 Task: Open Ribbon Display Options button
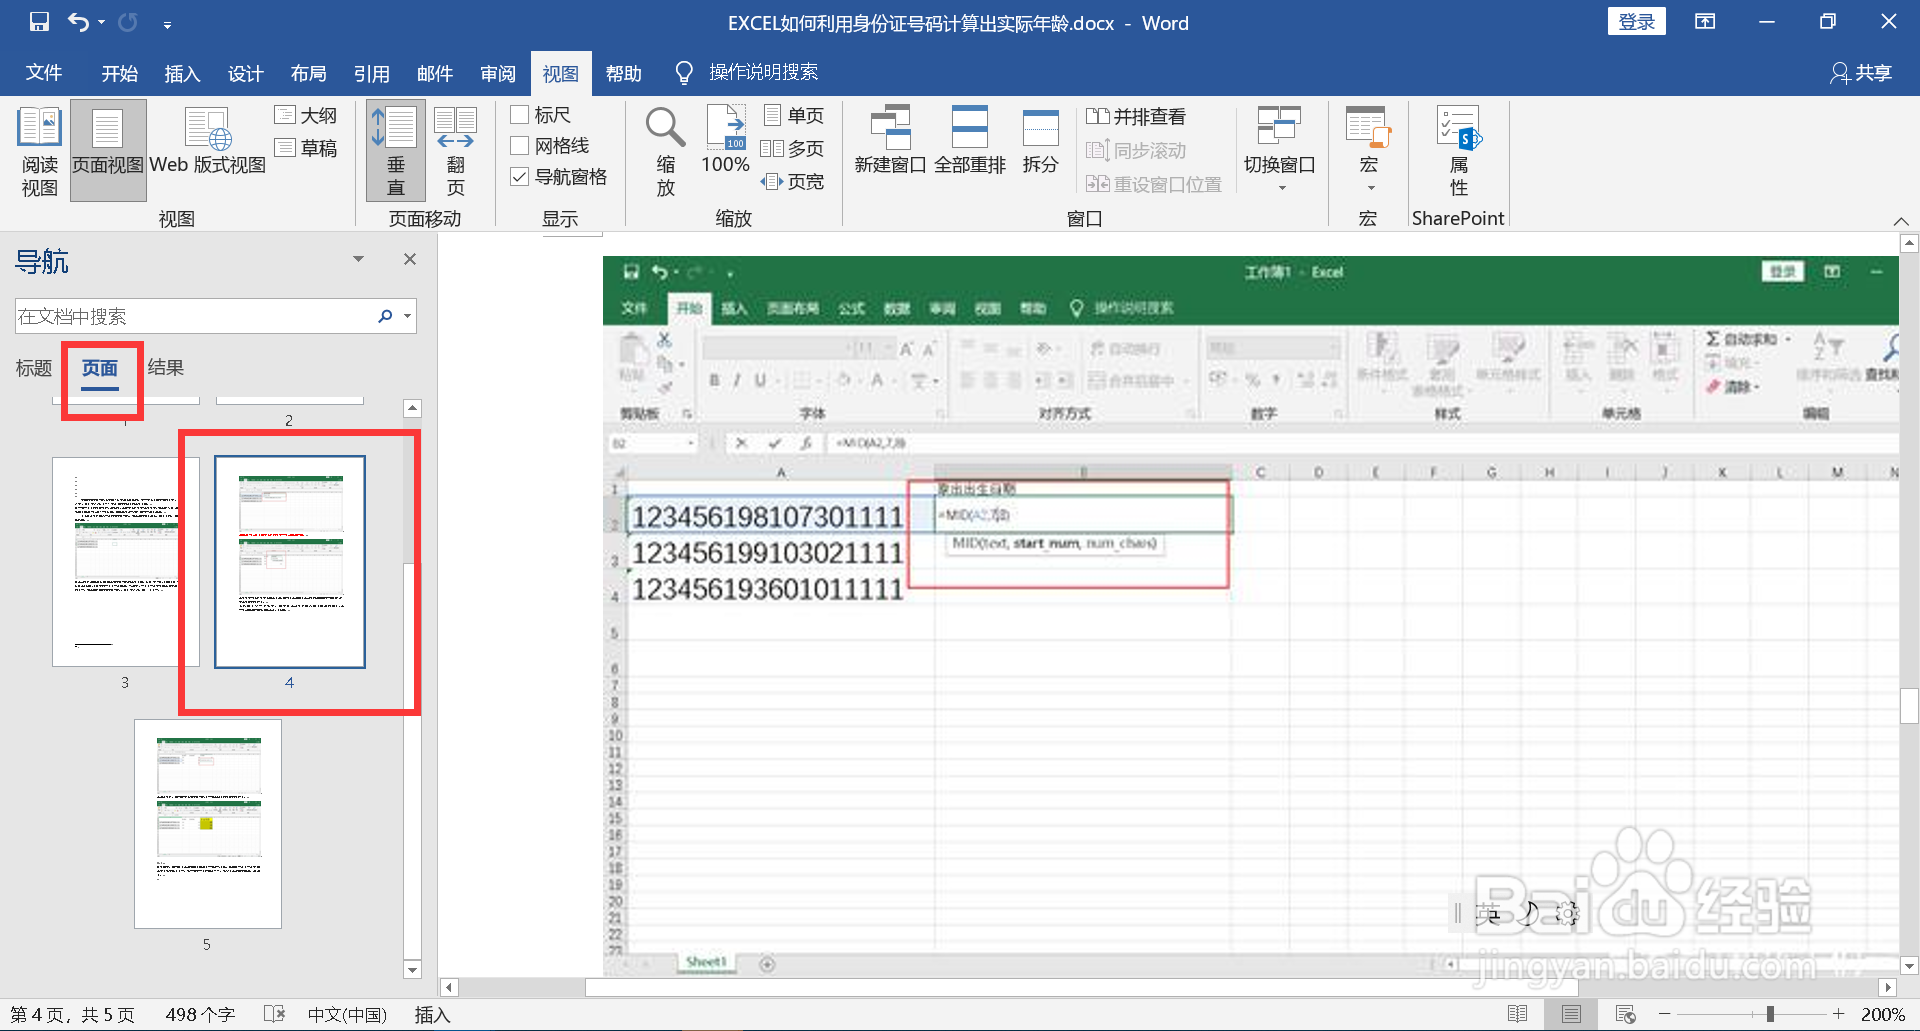(1705, 22)
